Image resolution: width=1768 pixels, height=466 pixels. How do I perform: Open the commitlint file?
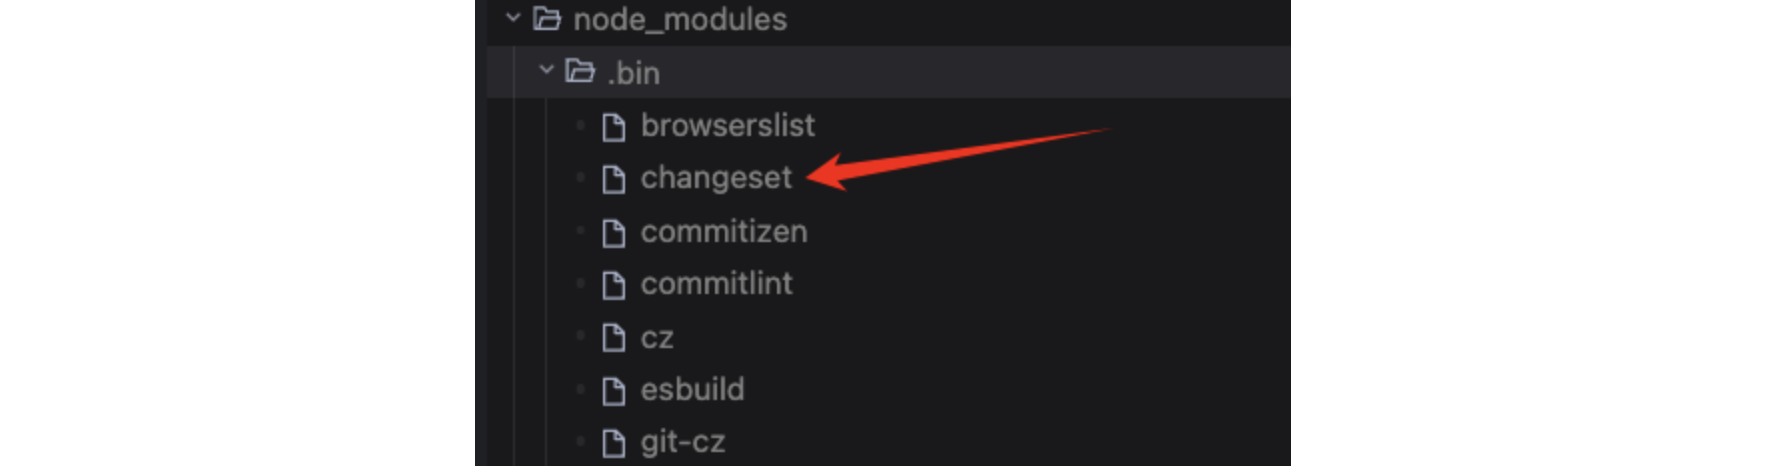tap(717, 284)
